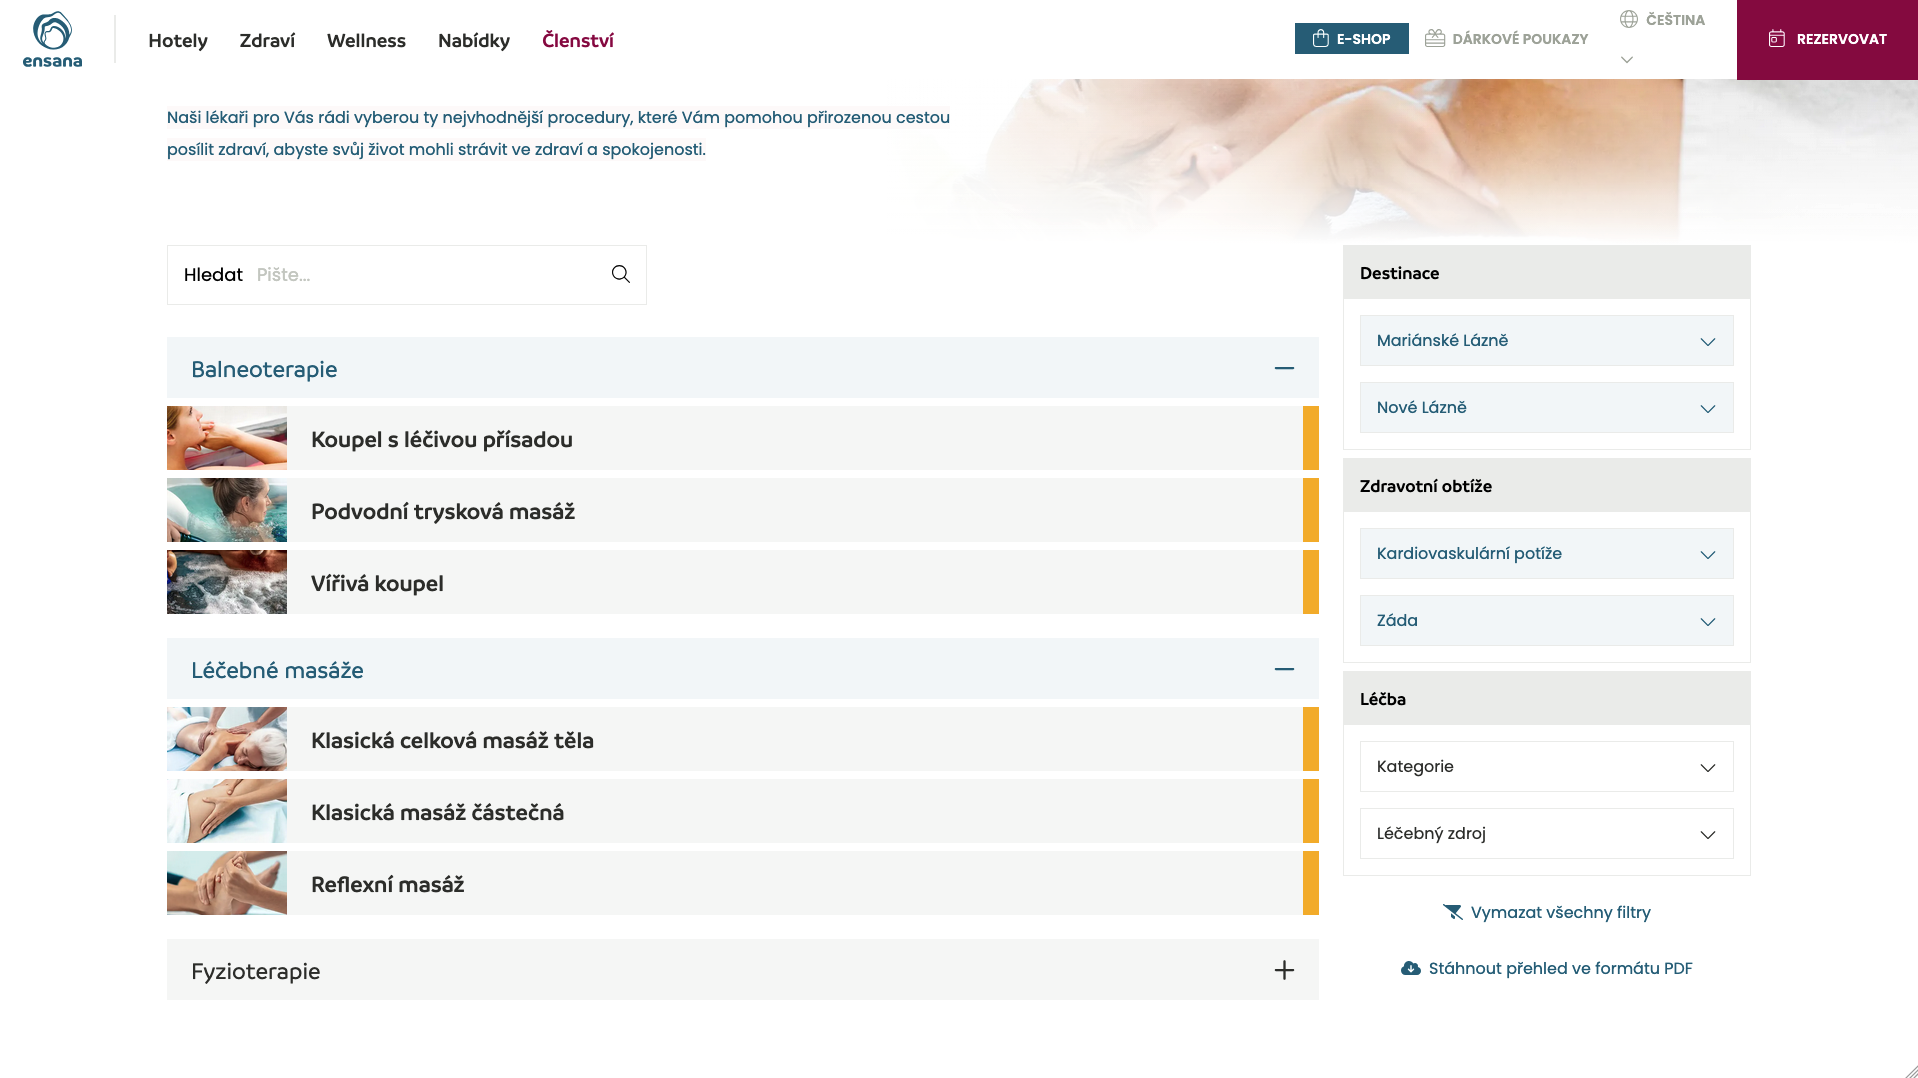Expand the Fyzioterapie section
Image resolution: width=1918 pixels, height=1078 pixels.
pos(1284,970)
